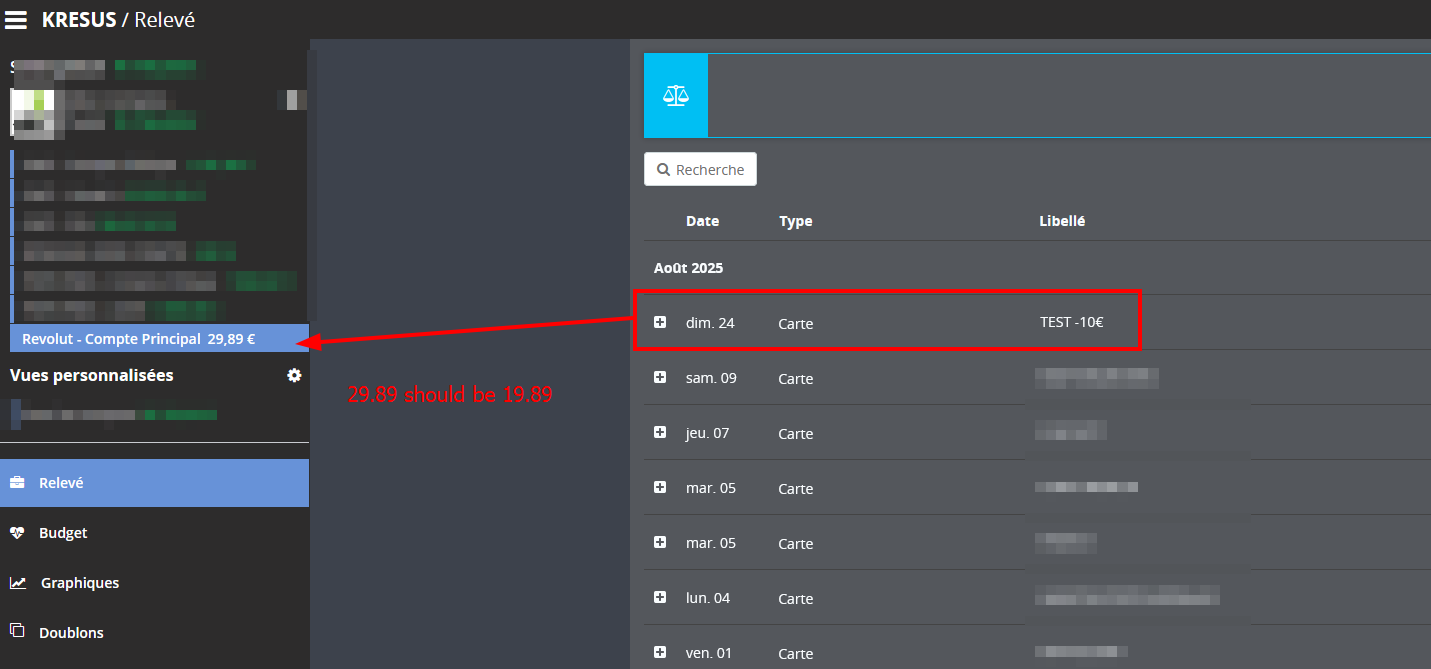Click the Doublons copy icon

point(18,632)
